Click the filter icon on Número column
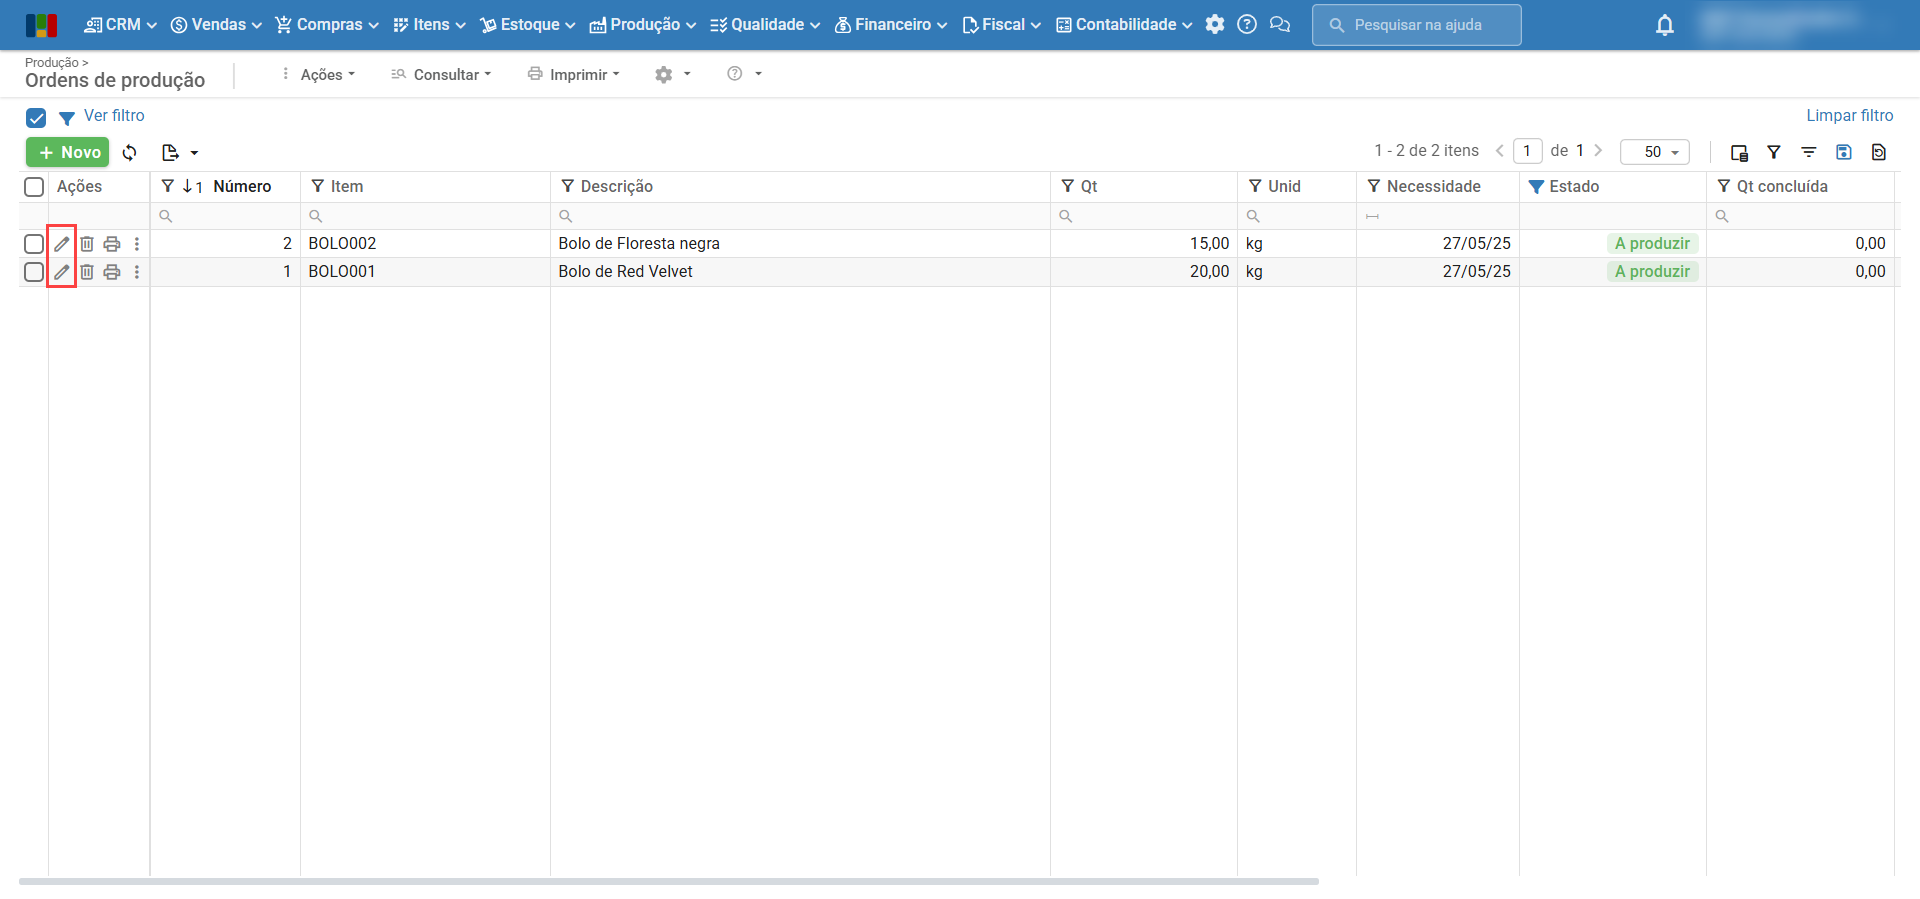Viewport: 1920px width, 899px height. (x=168, y=186)
